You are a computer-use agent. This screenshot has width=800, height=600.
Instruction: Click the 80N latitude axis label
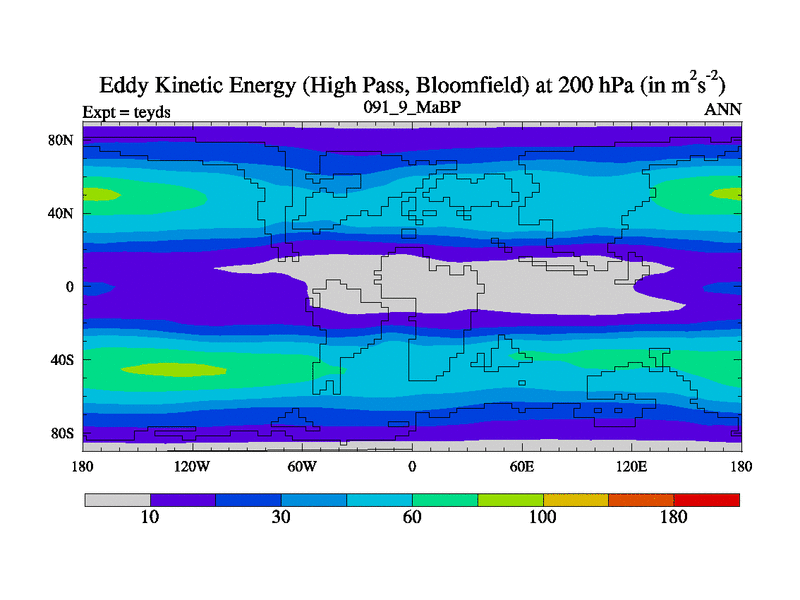click(x=62, y=140)
